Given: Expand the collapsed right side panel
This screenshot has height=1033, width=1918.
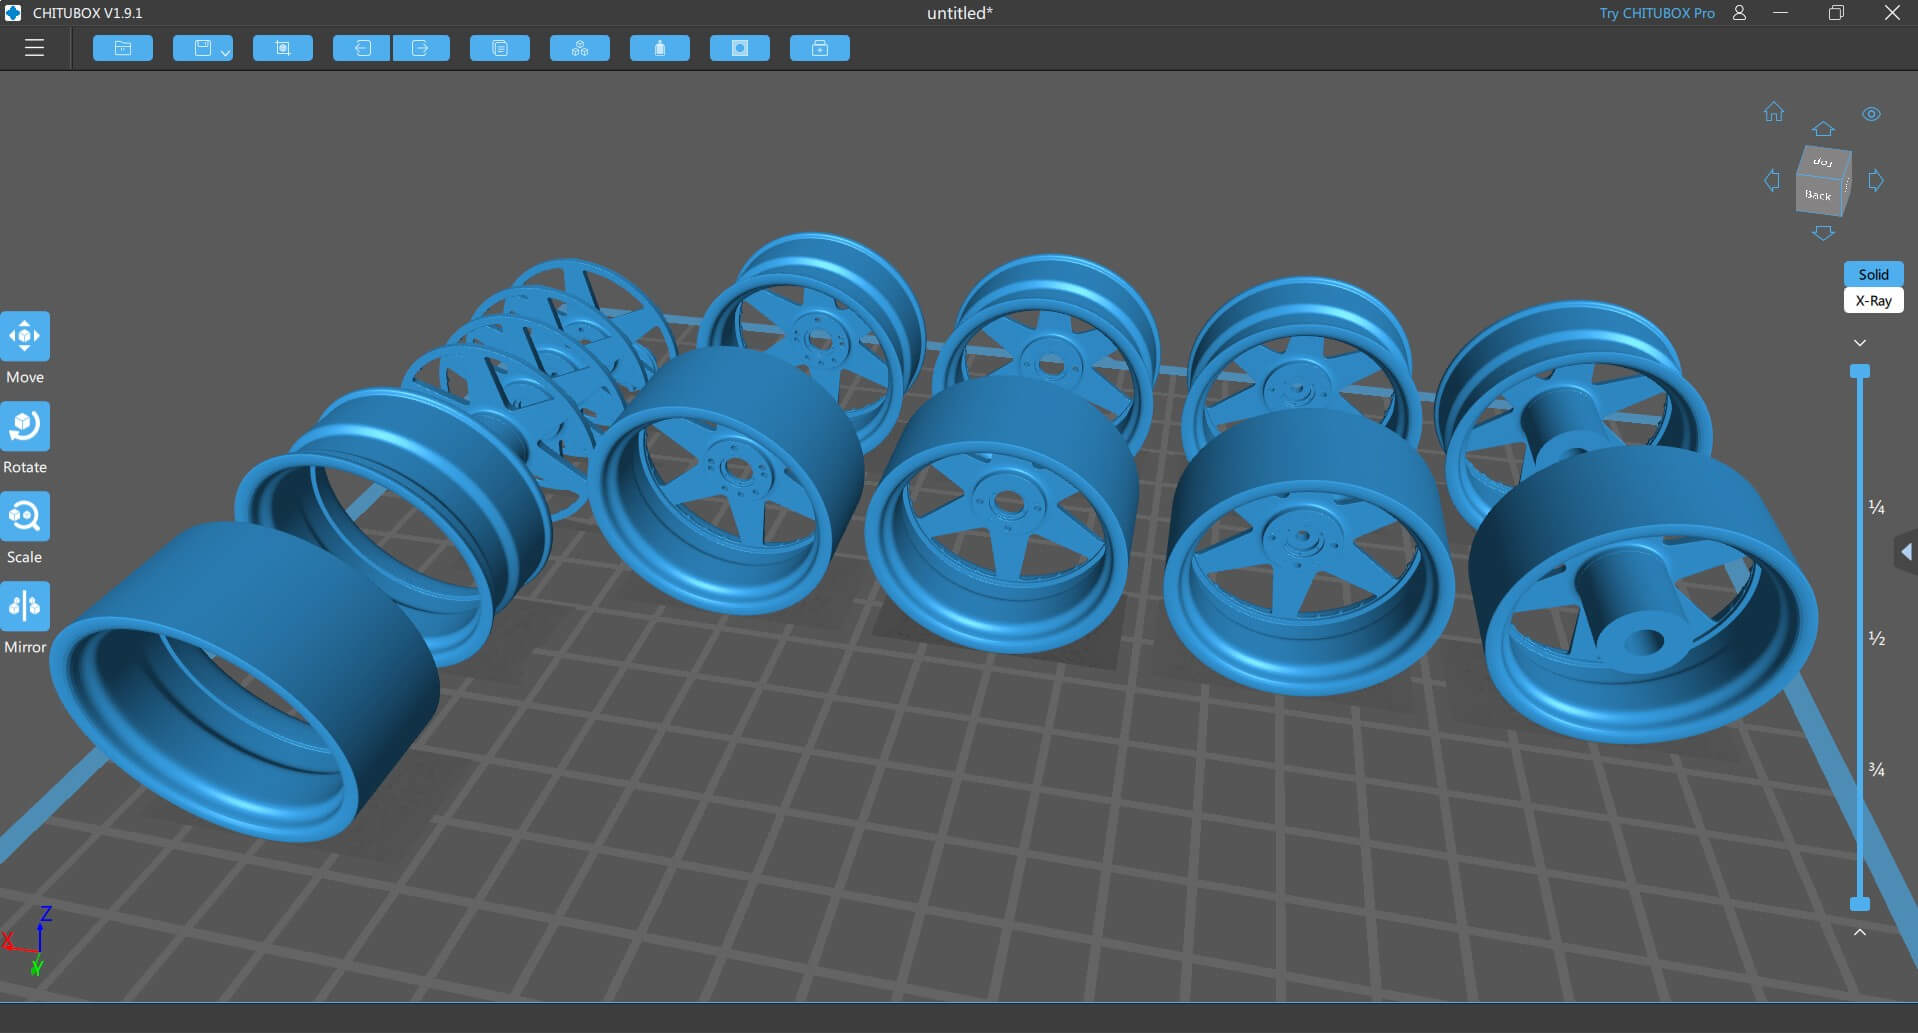Looking at the screenshot, I should click(1906, 552).
